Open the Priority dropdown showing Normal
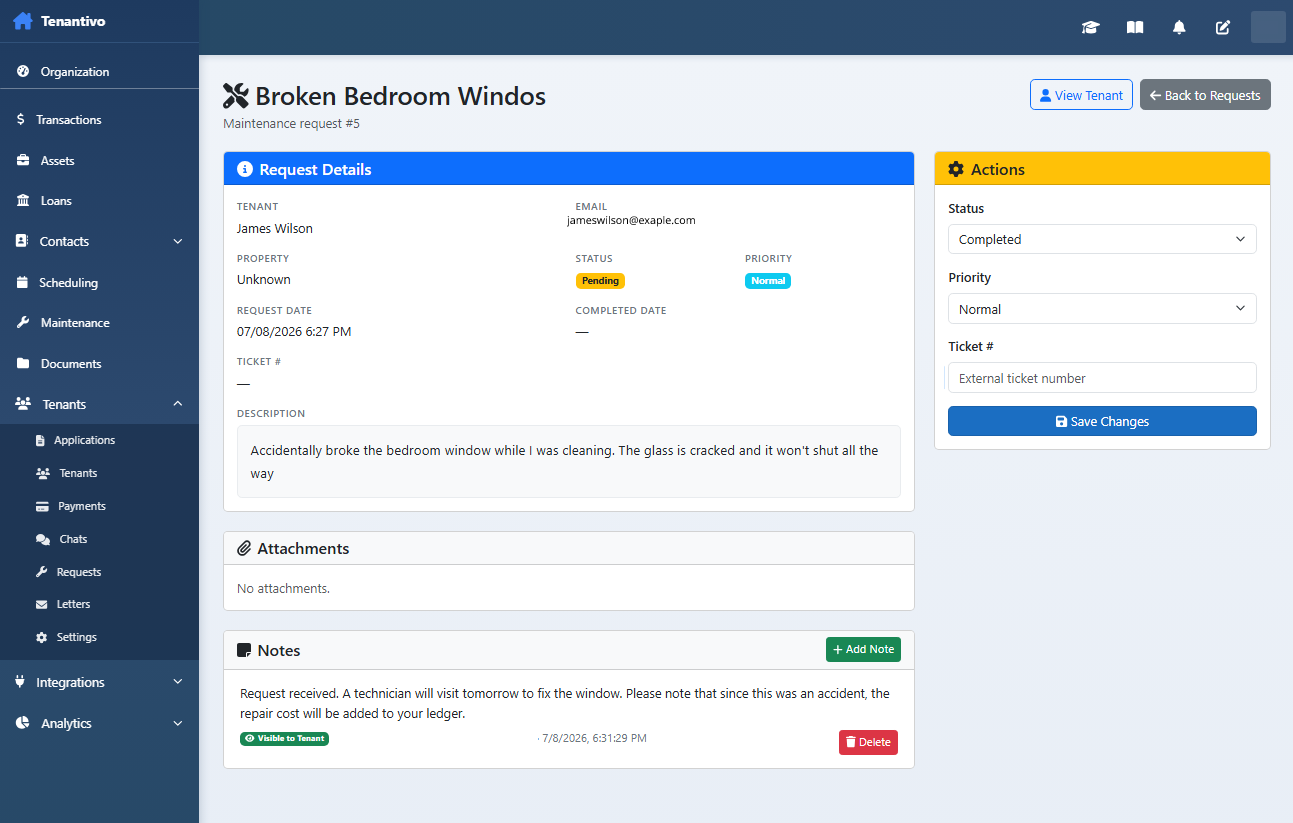The image size is (1293, 823). tap(1102, 309)
